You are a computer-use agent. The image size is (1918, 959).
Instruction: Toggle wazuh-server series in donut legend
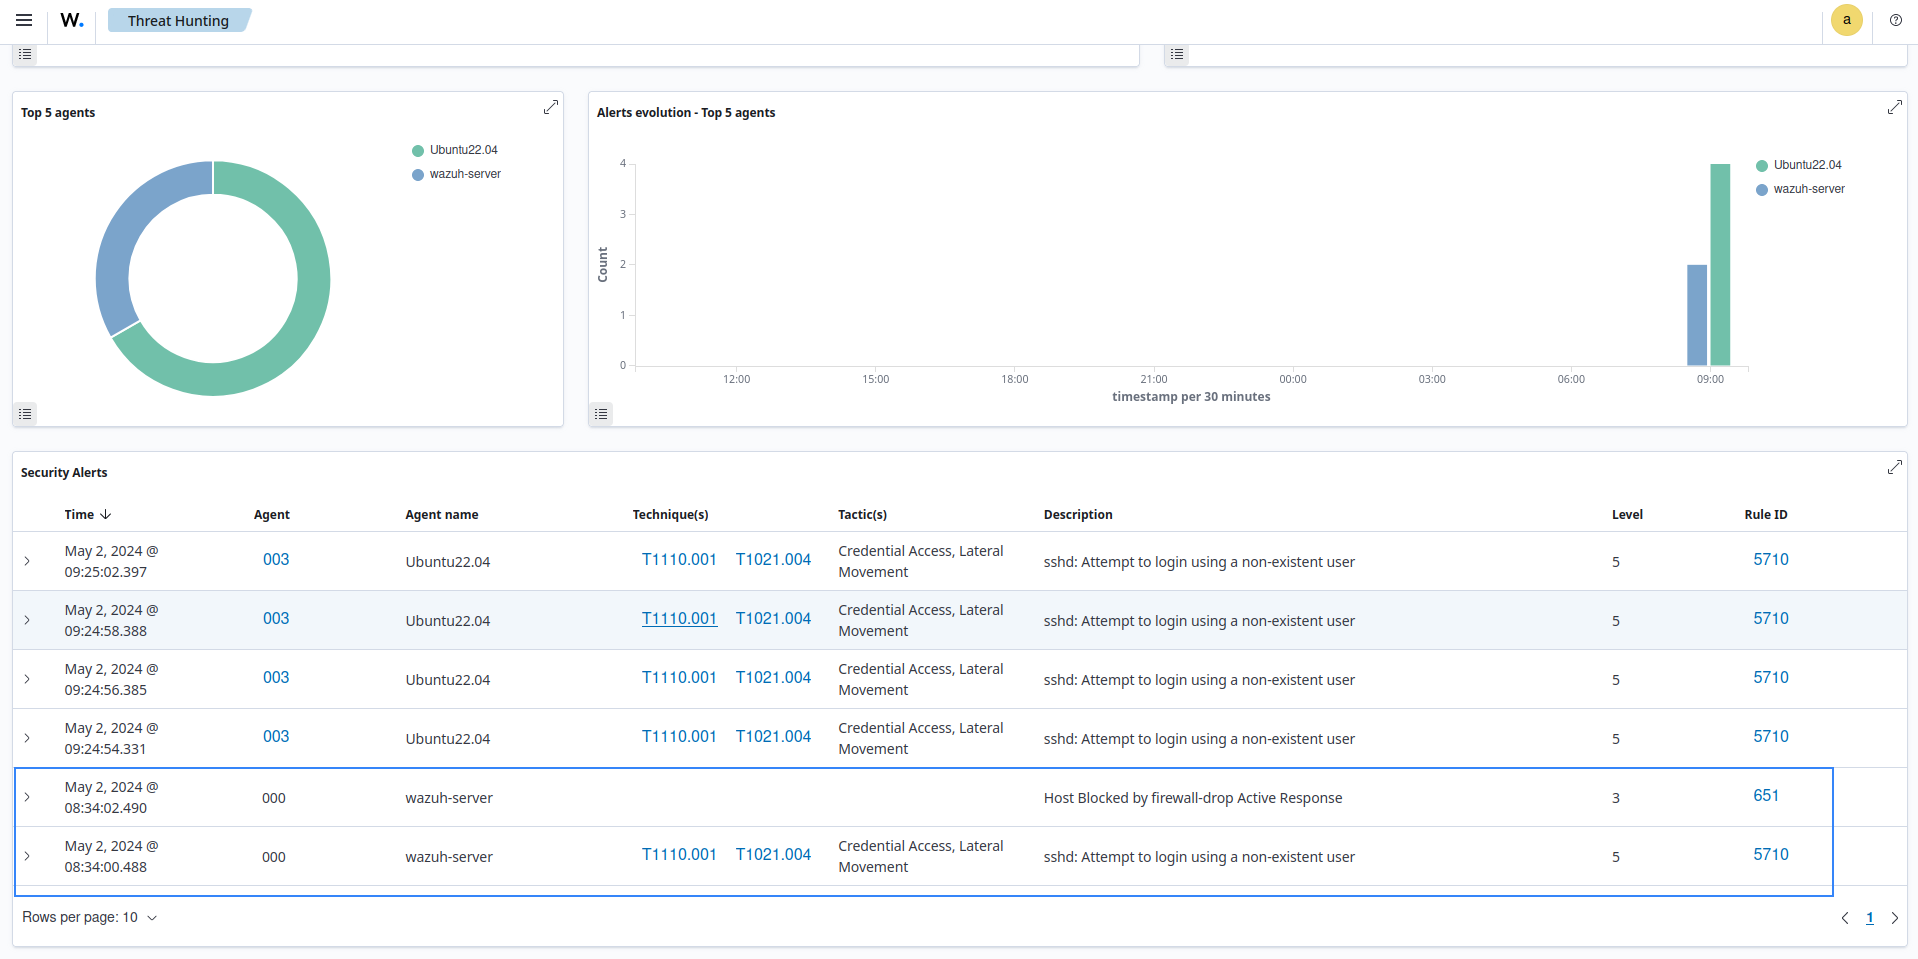point(464,174)
